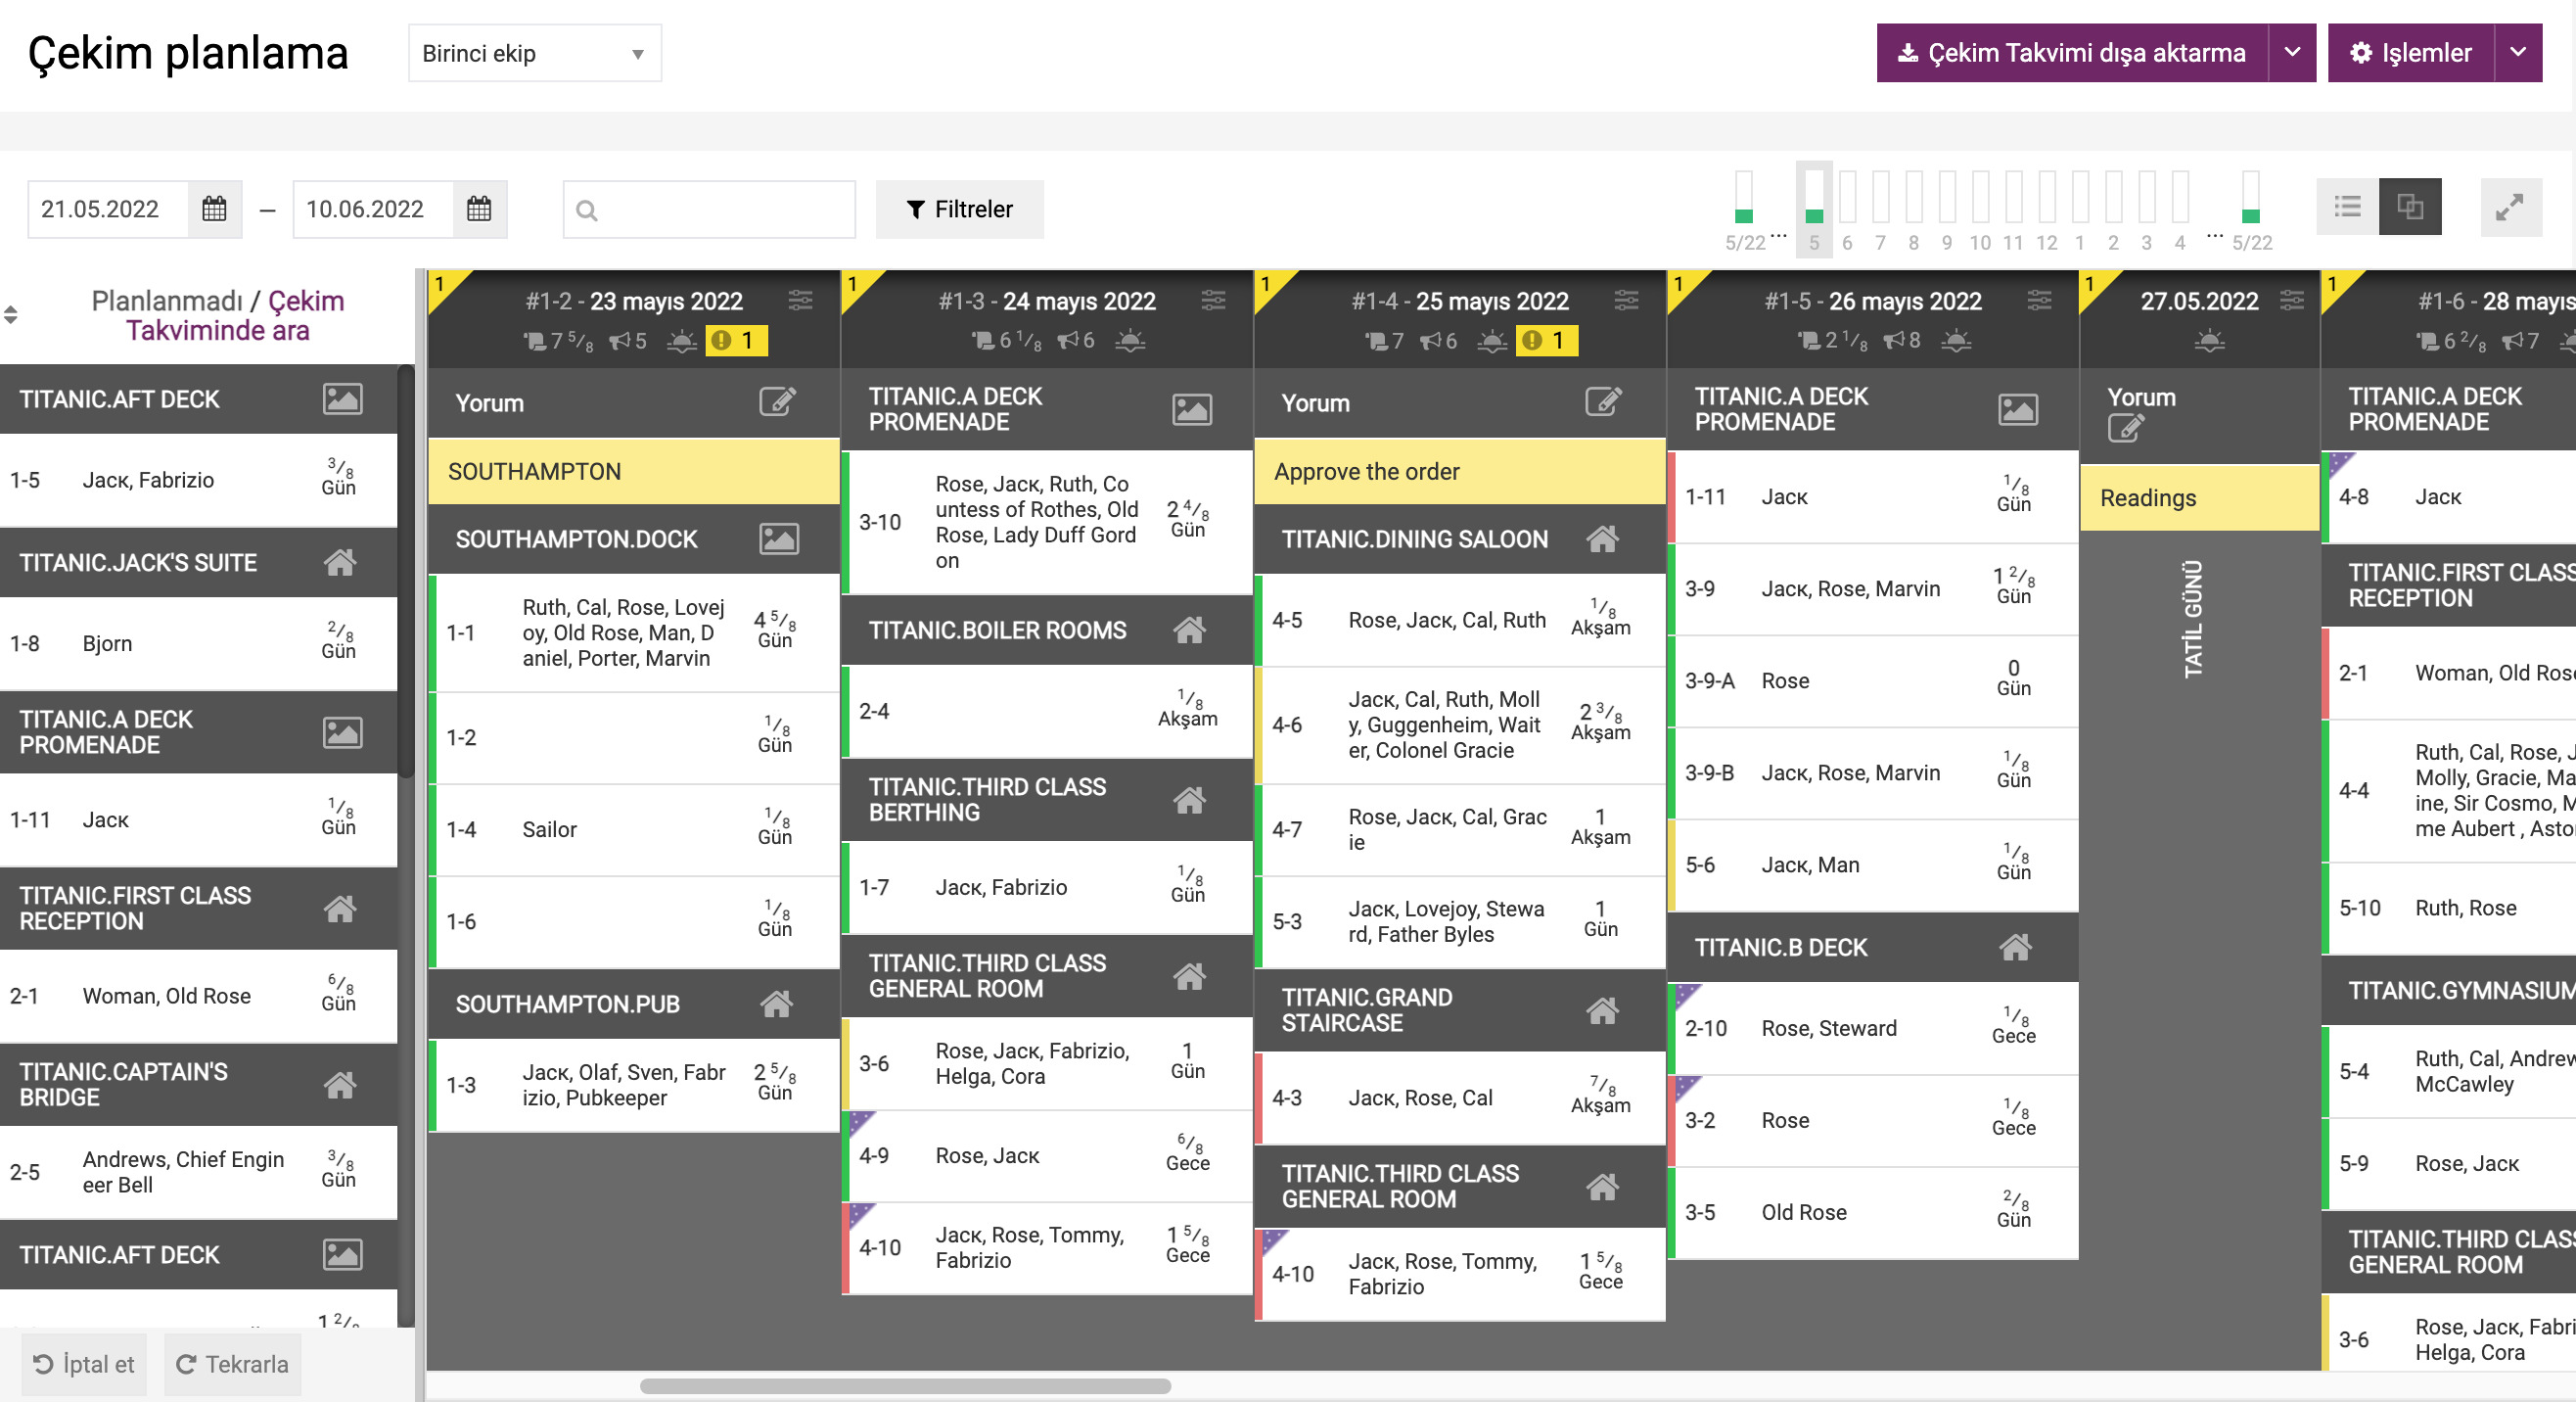Image resolution: width=2576 pixels, height=1402 pixels.
Task: Click TITANIC.BOILER ROOMS house icon
Action: pyautogui.click(x=1190, y=630)
